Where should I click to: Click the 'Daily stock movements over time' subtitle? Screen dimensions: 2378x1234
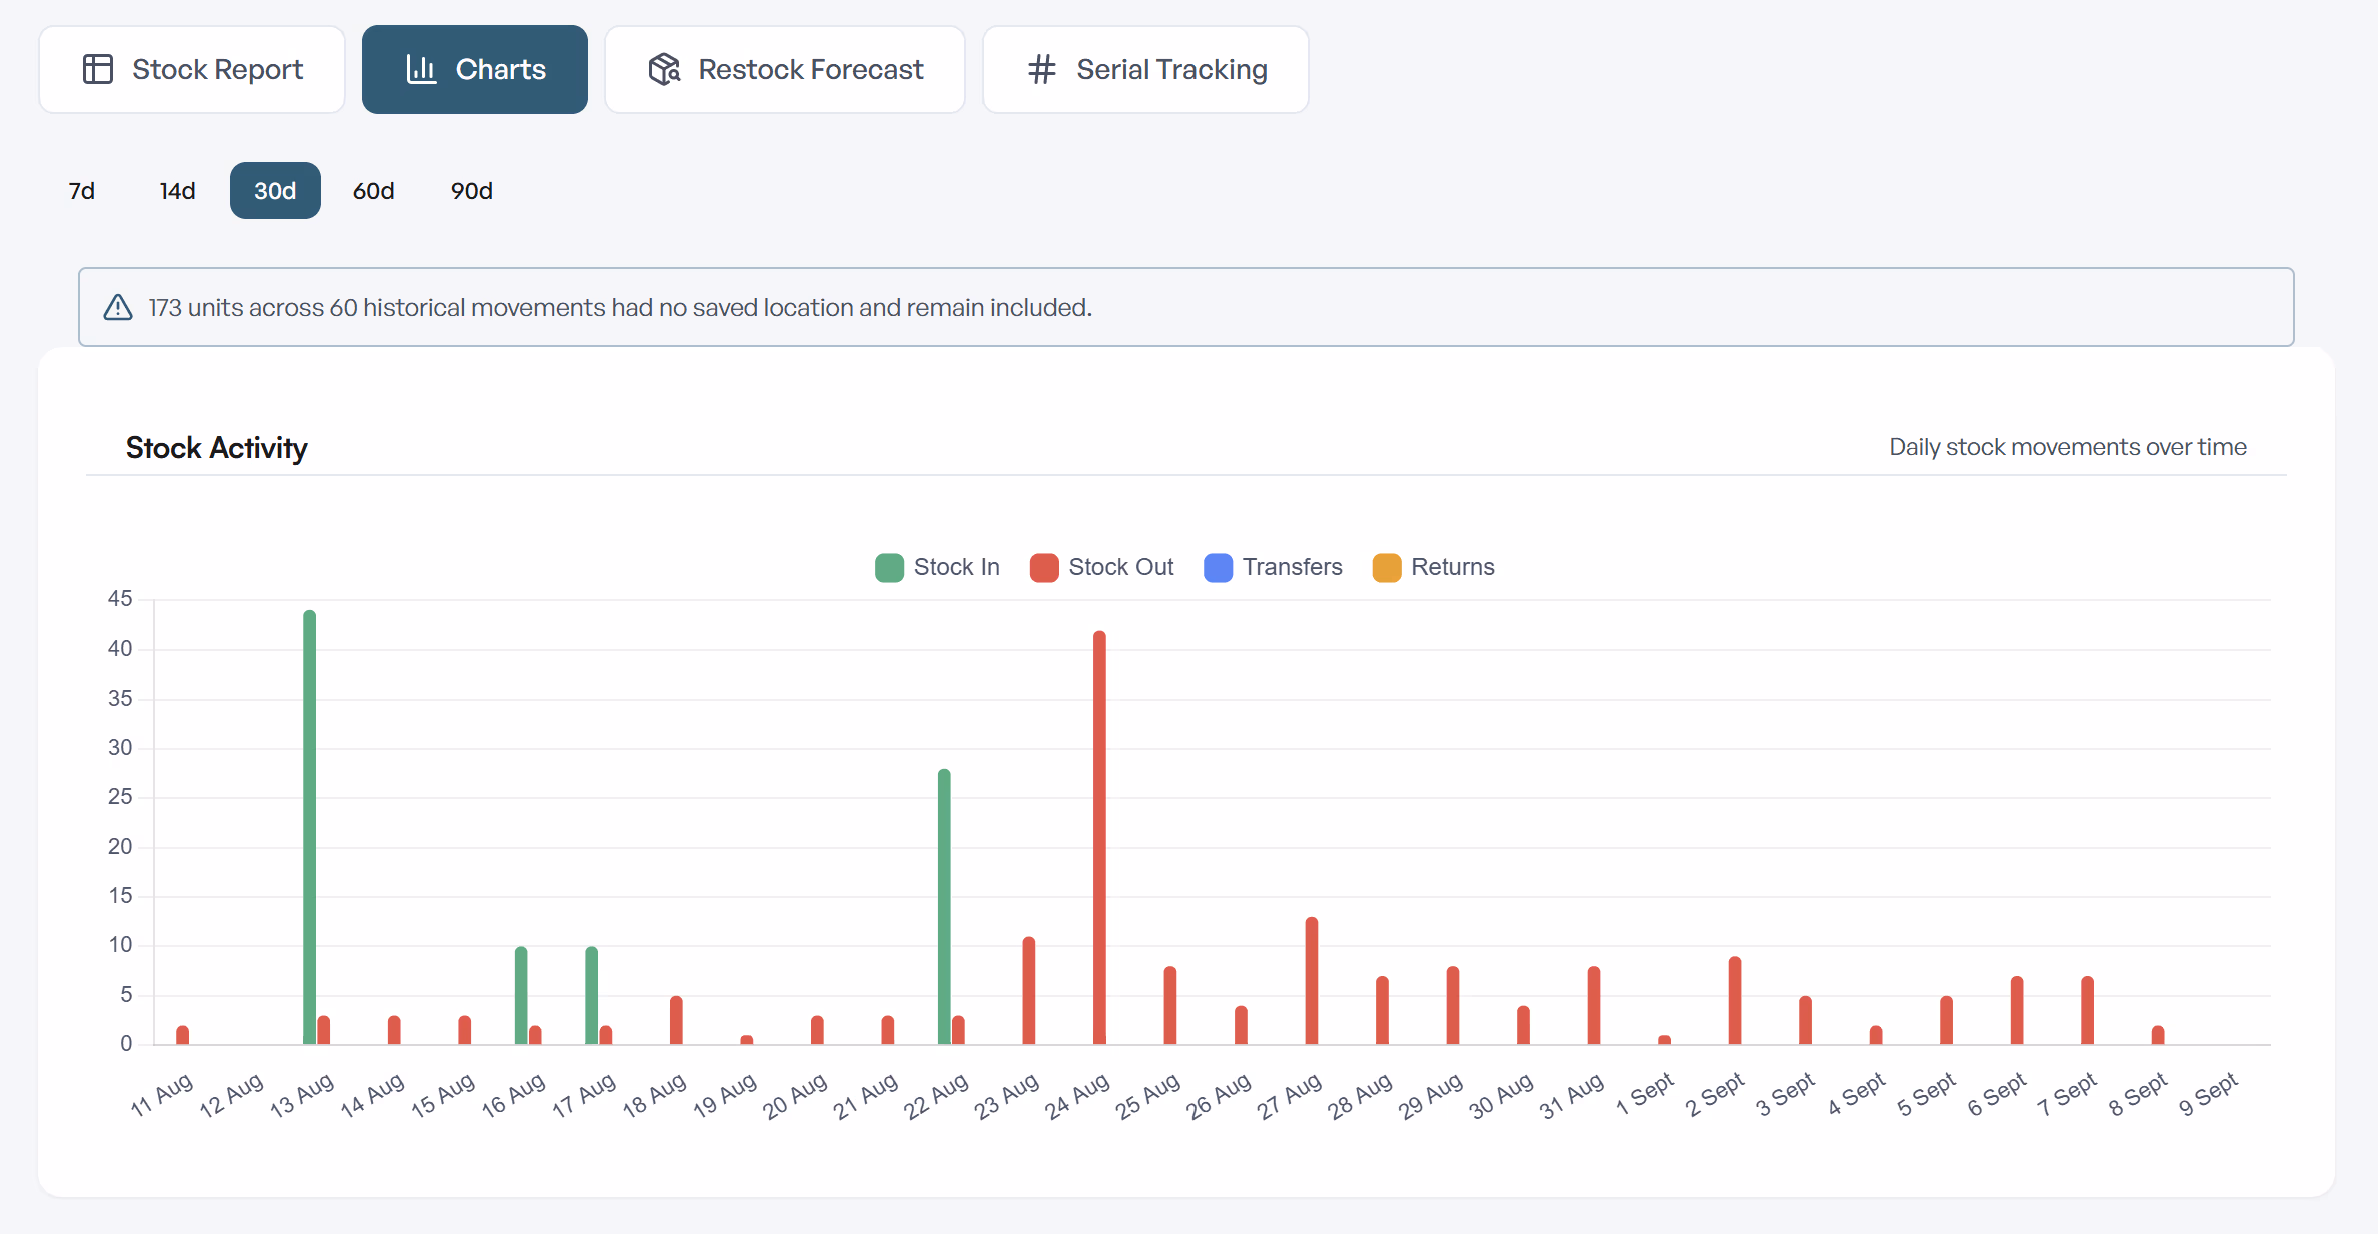(x=2068, y=447)
